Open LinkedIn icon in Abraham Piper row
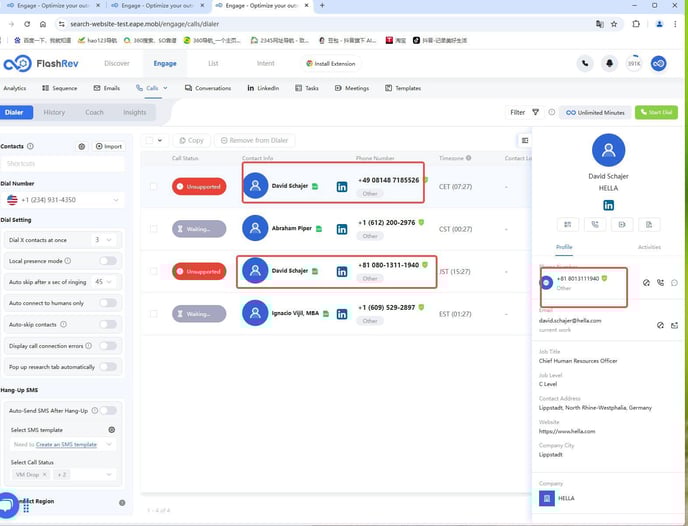Screen dimensions: 688x526 [342, 229]
